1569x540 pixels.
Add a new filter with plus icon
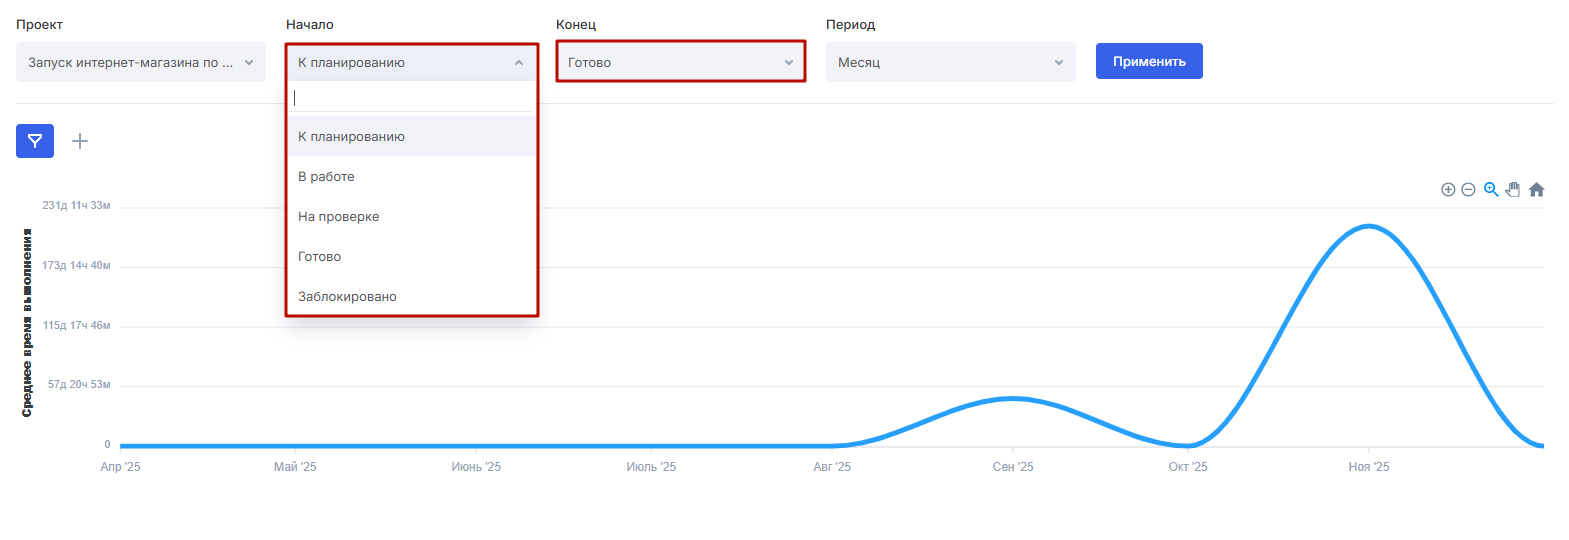tap(80, 141)
